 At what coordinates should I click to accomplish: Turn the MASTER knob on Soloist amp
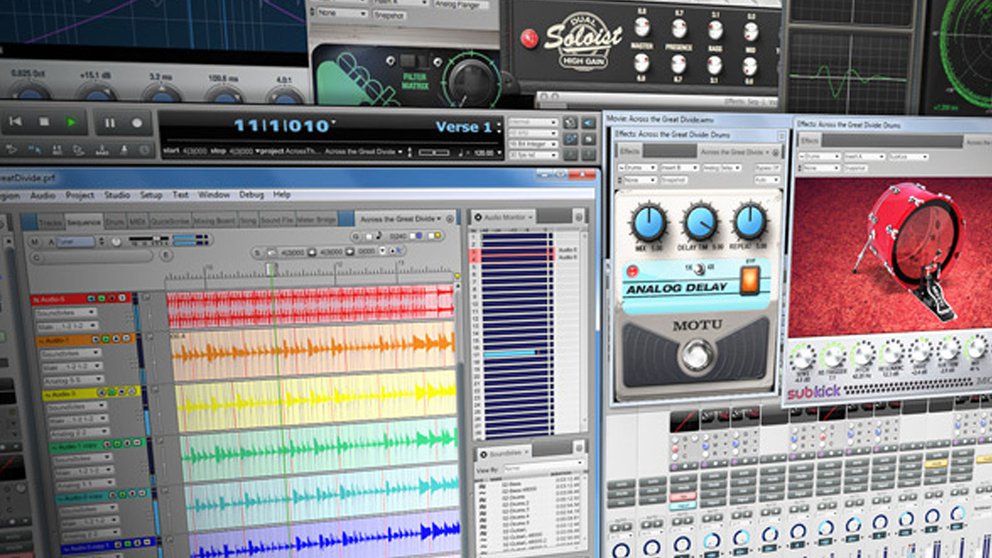(642, 28)
